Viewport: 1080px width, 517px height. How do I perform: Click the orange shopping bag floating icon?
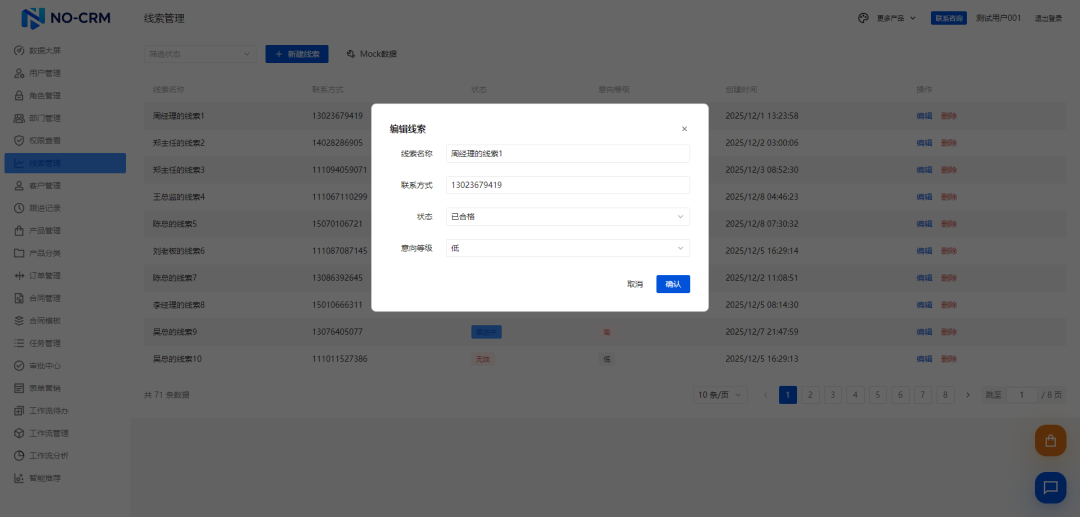coord(1050,441)
